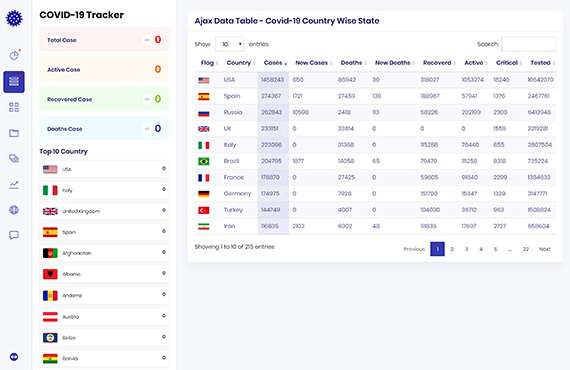
Task: Sort table by New Deaths column
Action: 394,63
